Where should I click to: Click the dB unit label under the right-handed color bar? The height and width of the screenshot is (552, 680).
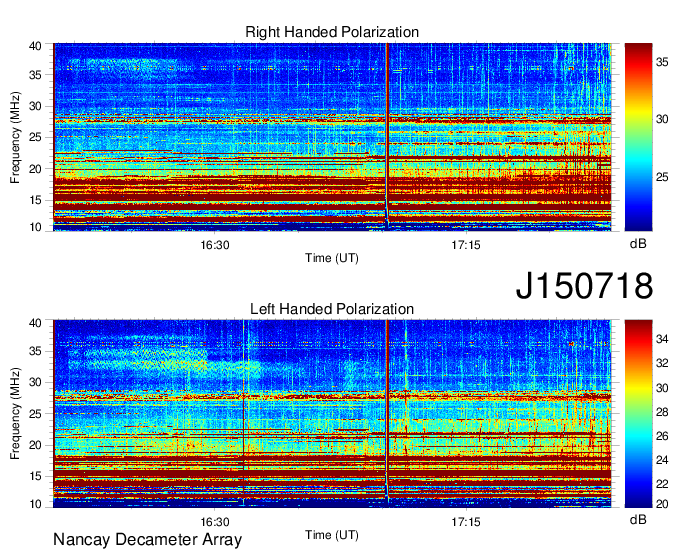tap(638, 244)
